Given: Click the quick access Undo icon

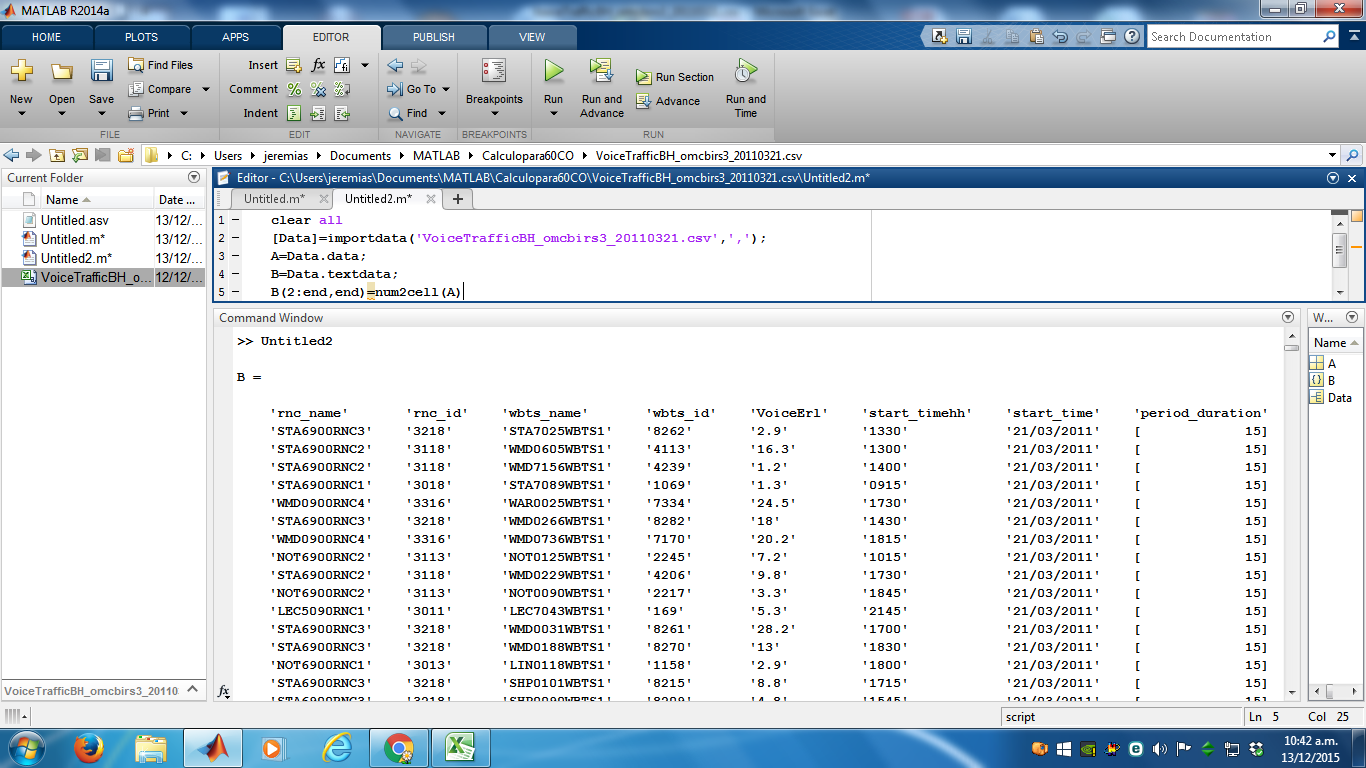Looking at the screenshot, I should point(1060,37).
